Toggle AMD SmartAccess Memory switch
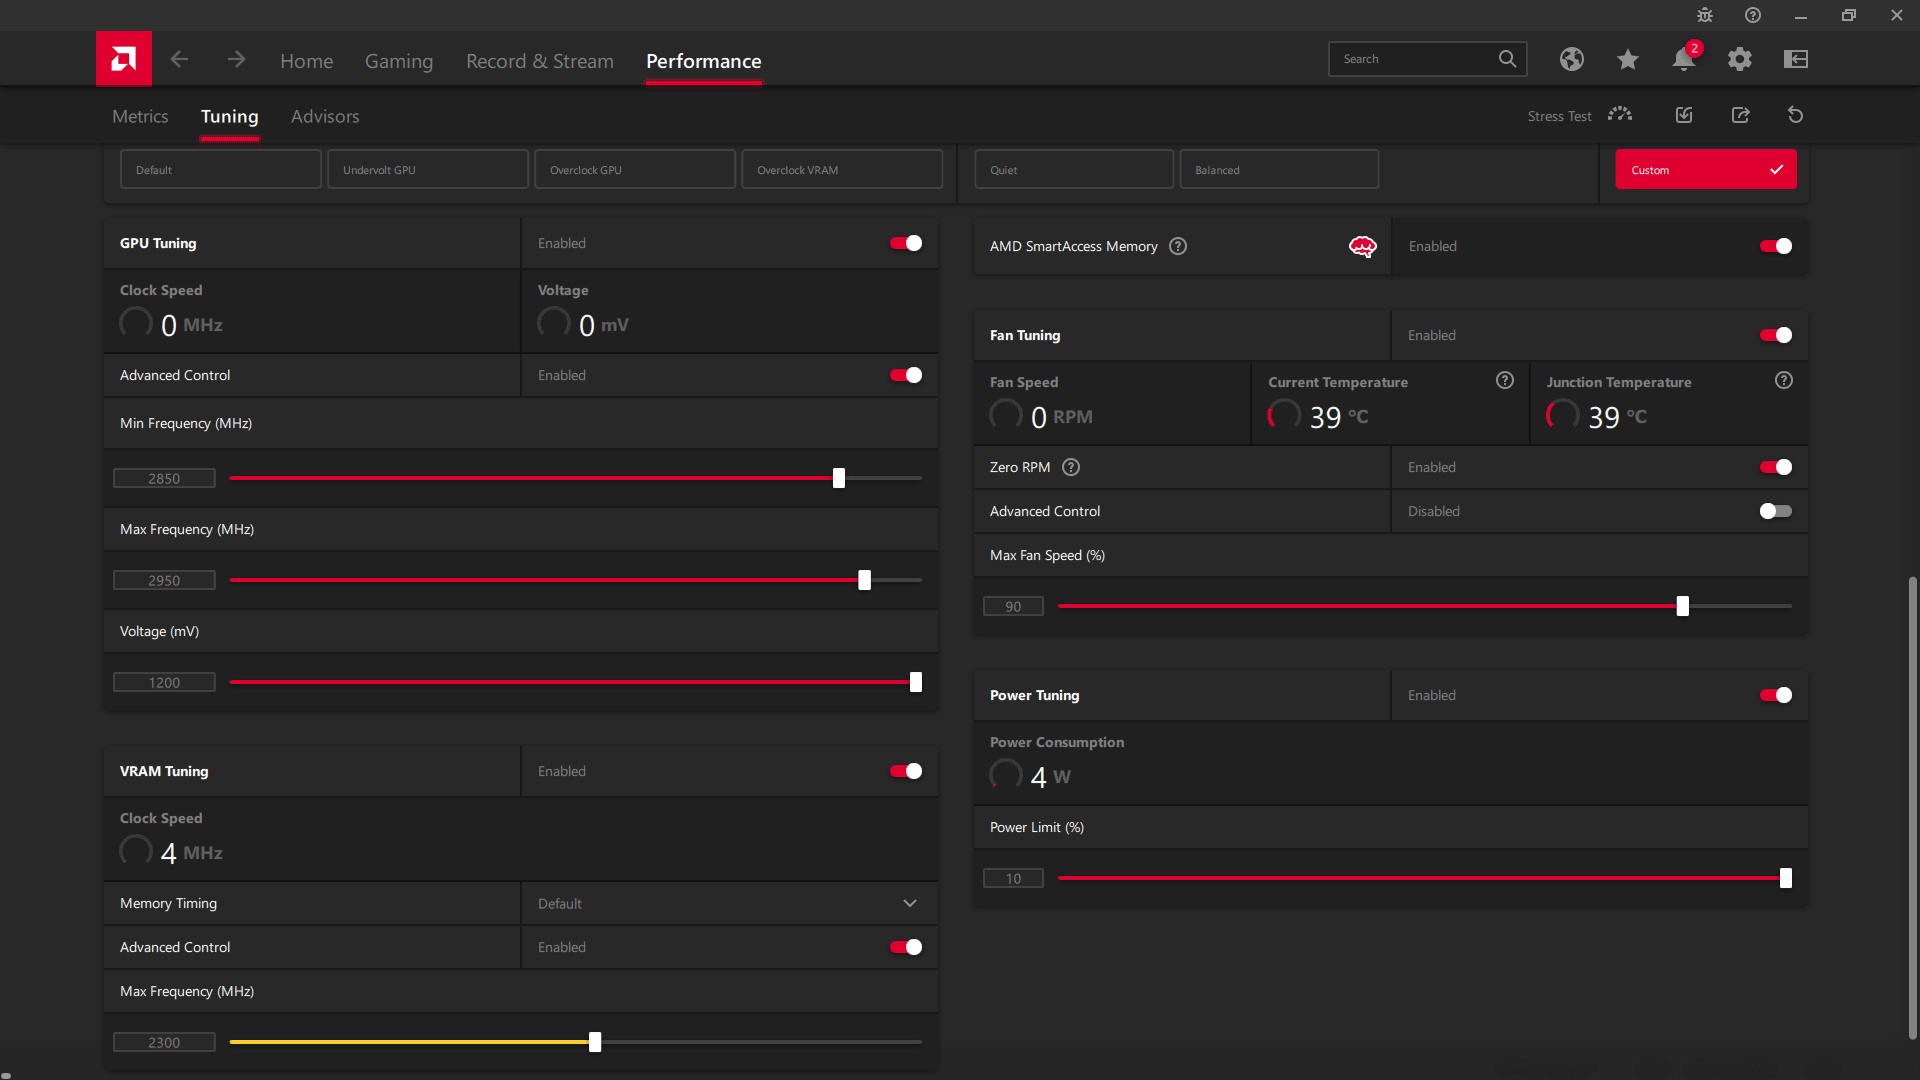Screen dimensions: 1920x1080 [1776, 246]
